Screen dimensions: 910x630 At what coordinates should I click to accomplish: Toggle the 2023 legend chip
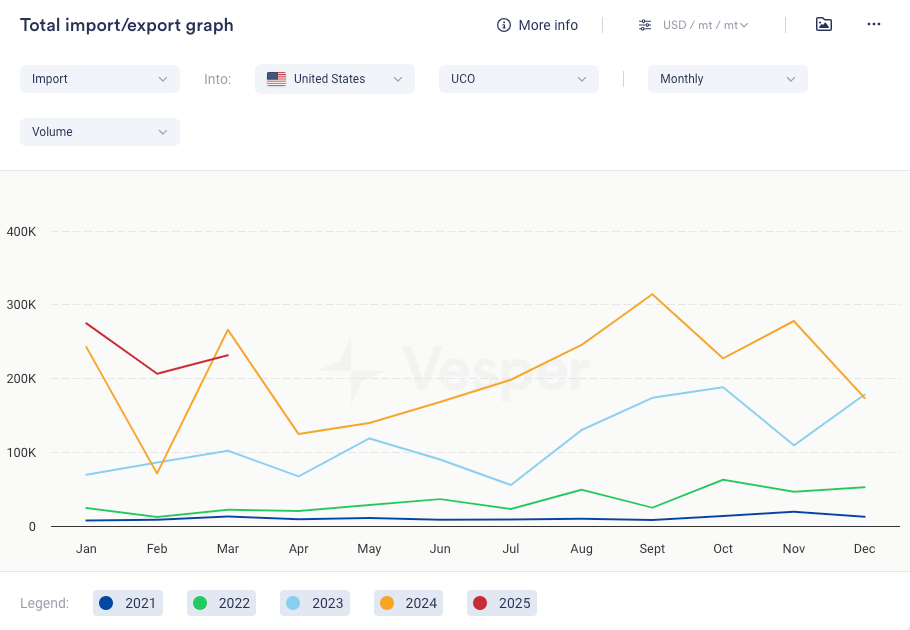point(314,603)
